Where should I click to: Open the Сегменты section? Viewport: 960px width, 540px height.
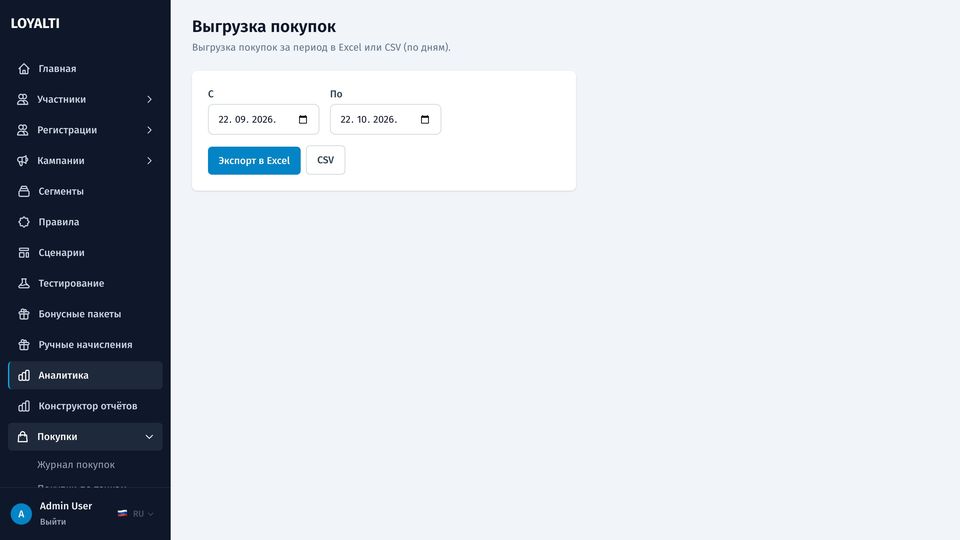click(85, 191)
